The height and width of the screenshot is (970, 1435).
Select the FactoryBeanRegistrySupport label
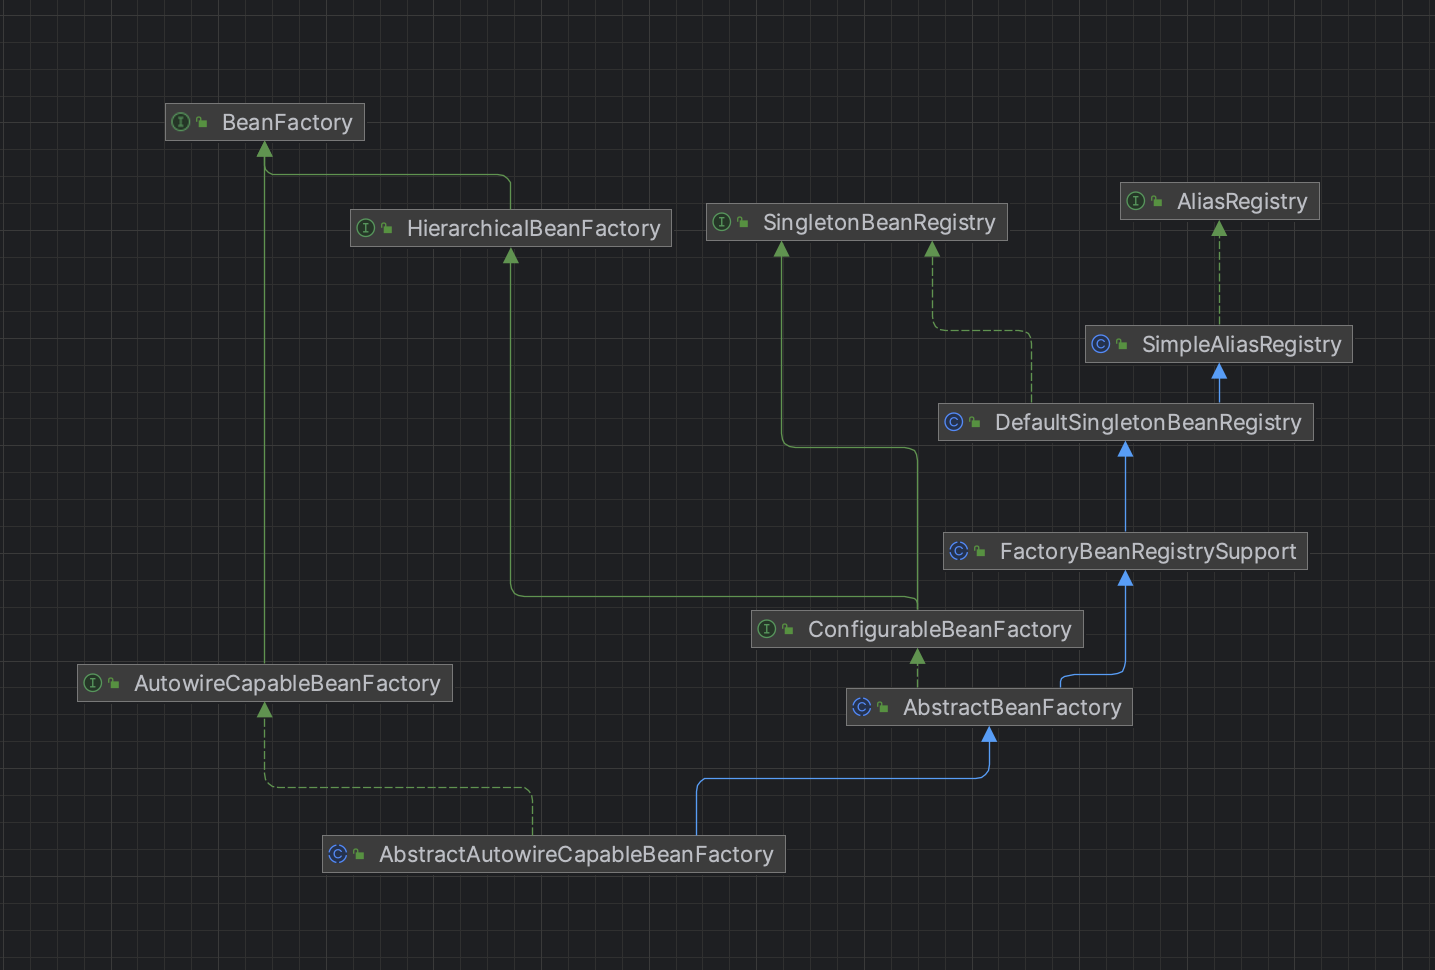[x=1148, y=551]
